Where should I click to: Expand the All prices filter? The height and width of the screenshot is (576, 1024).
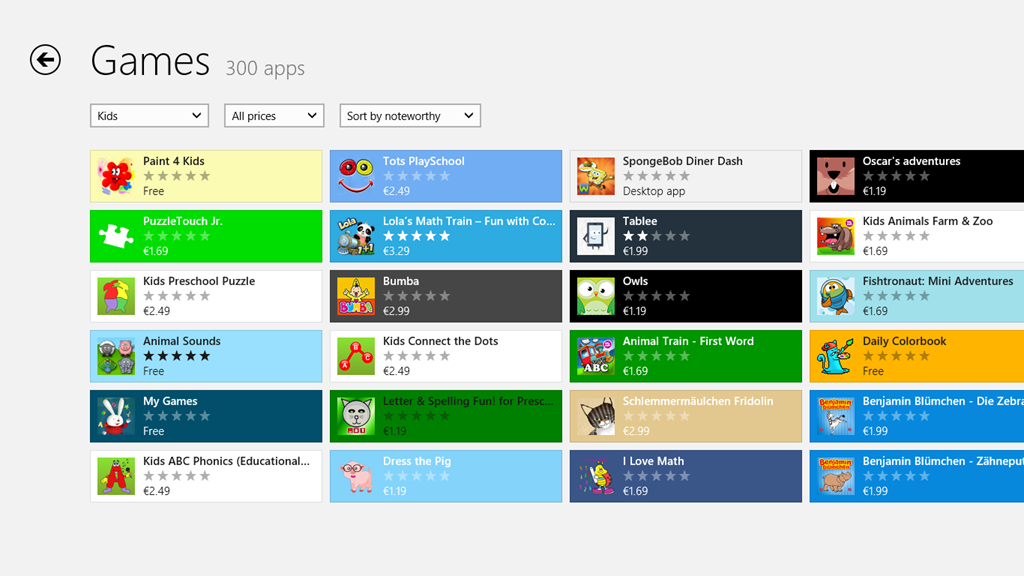coord(274,116)
